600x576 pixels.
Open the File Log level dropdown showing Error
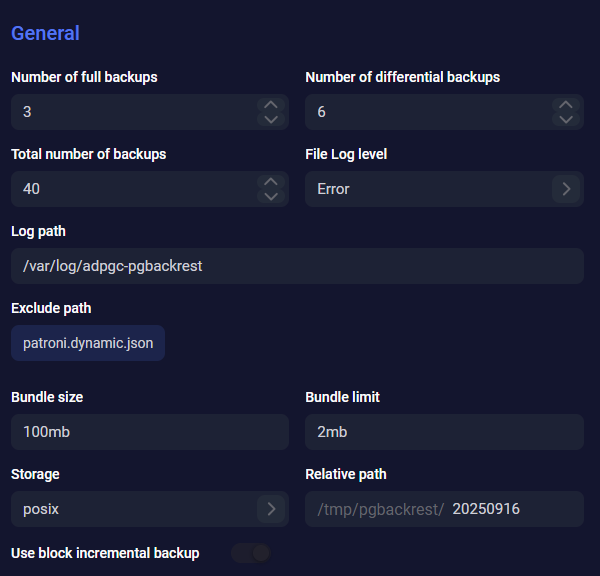coord(430,189)
